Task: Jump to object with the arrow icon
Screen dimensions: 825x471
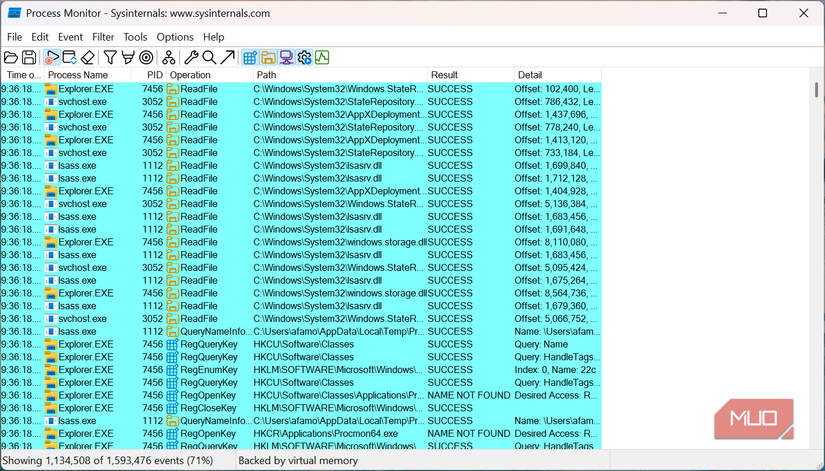Action: [x=227, y=57]
